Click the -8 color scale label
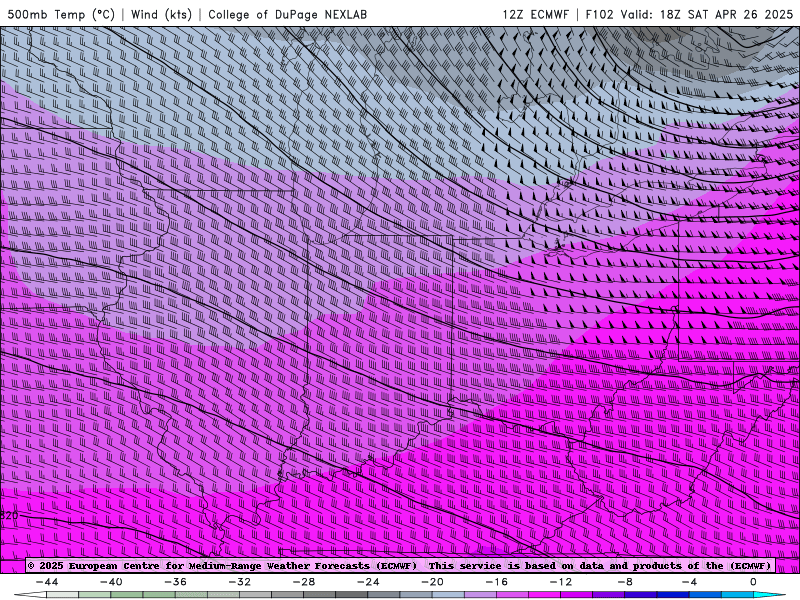800x600 pixels. pos(625,582)
